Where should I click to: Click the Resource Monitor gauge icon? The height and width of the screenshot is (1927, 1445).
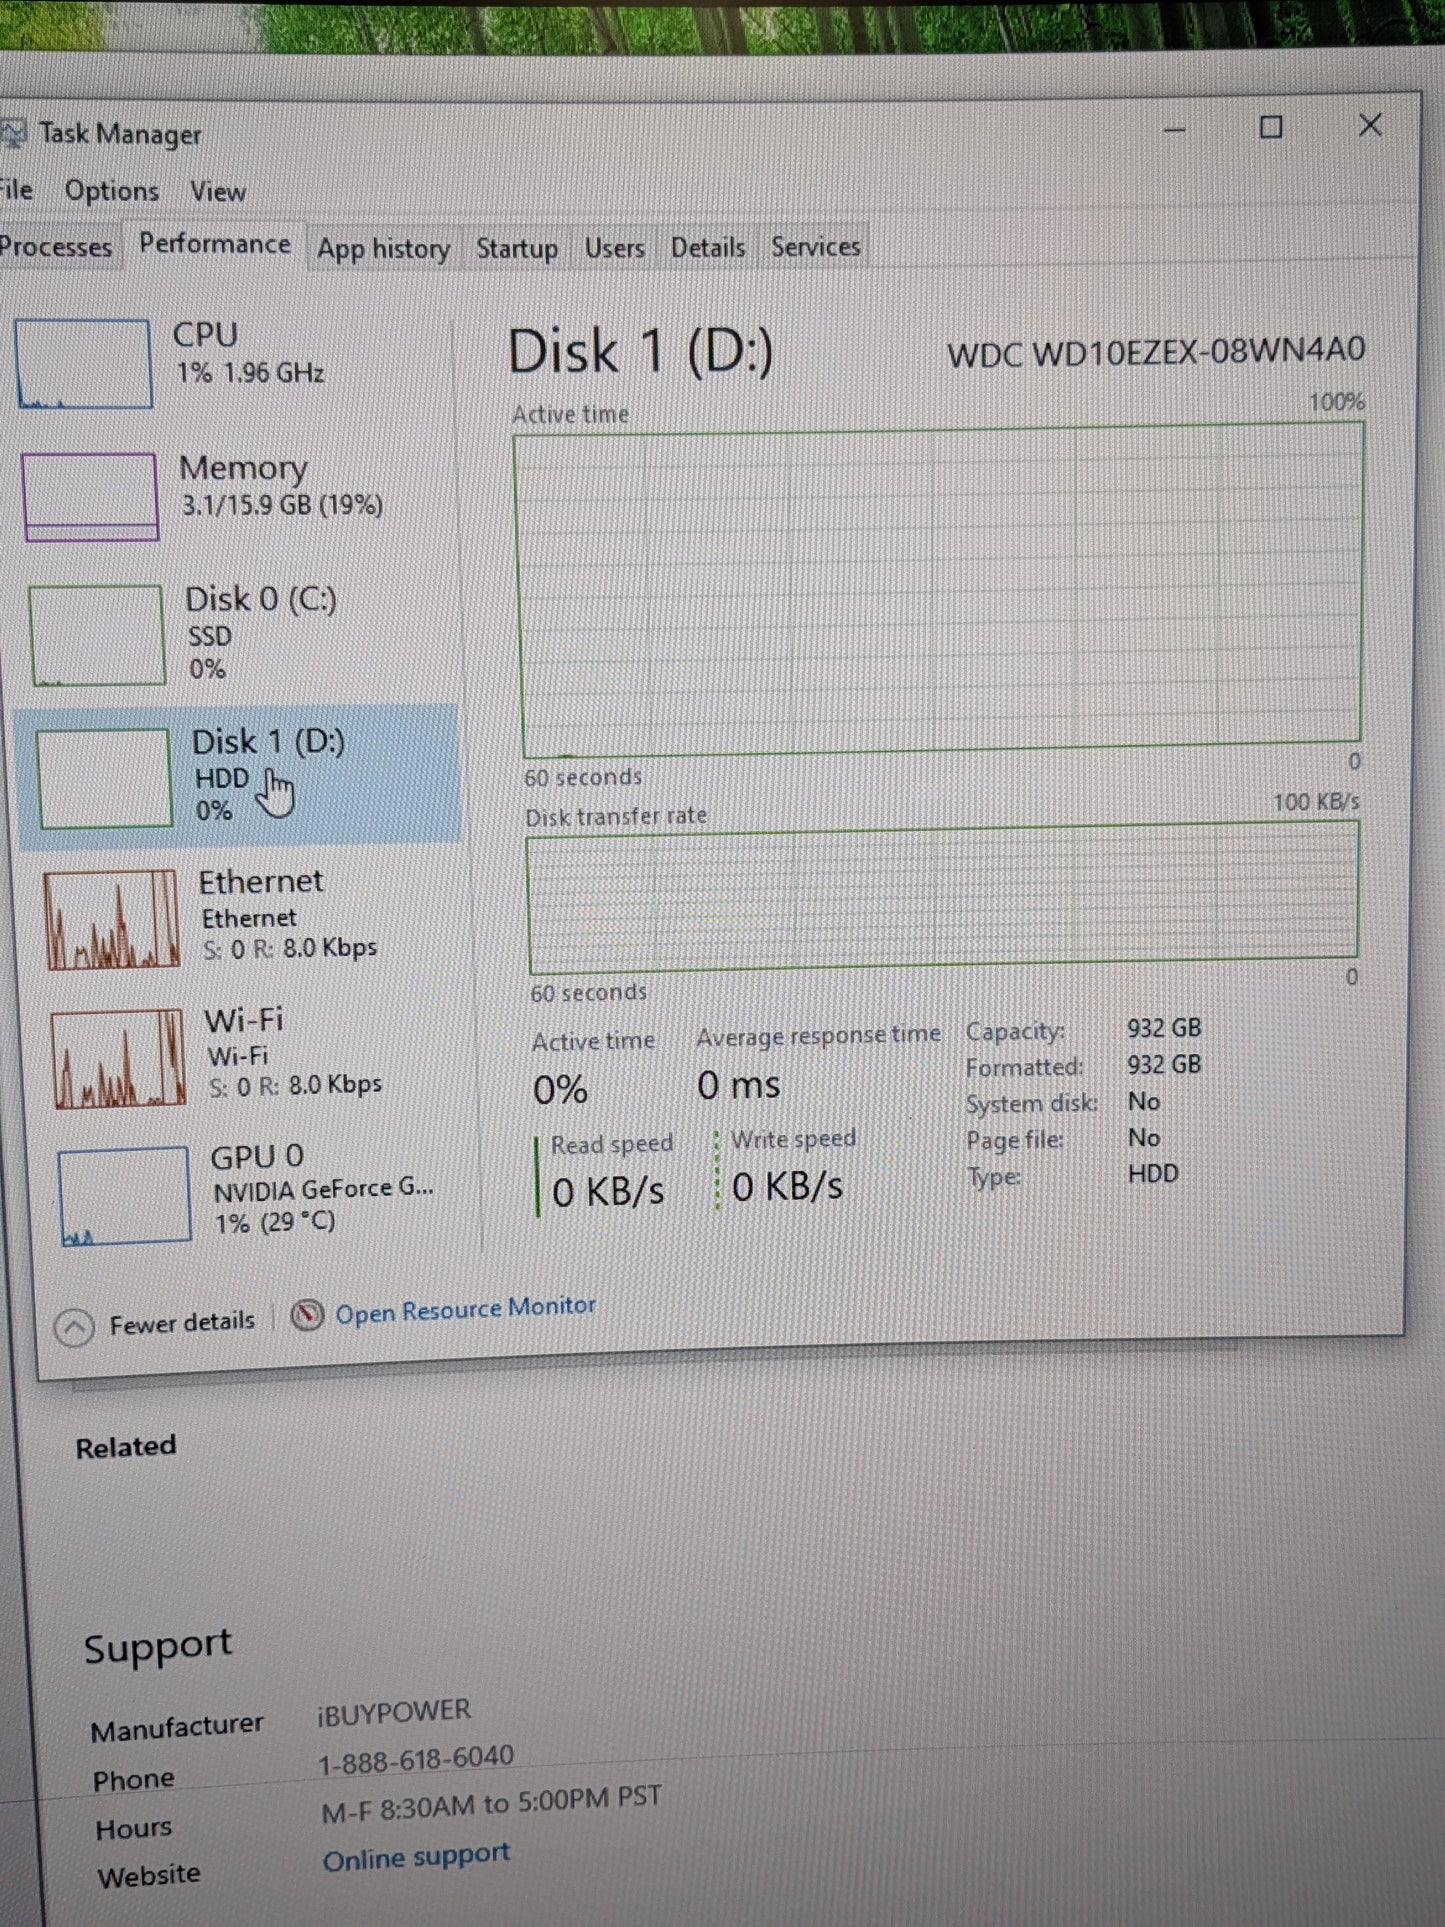tap(307, 1315)
